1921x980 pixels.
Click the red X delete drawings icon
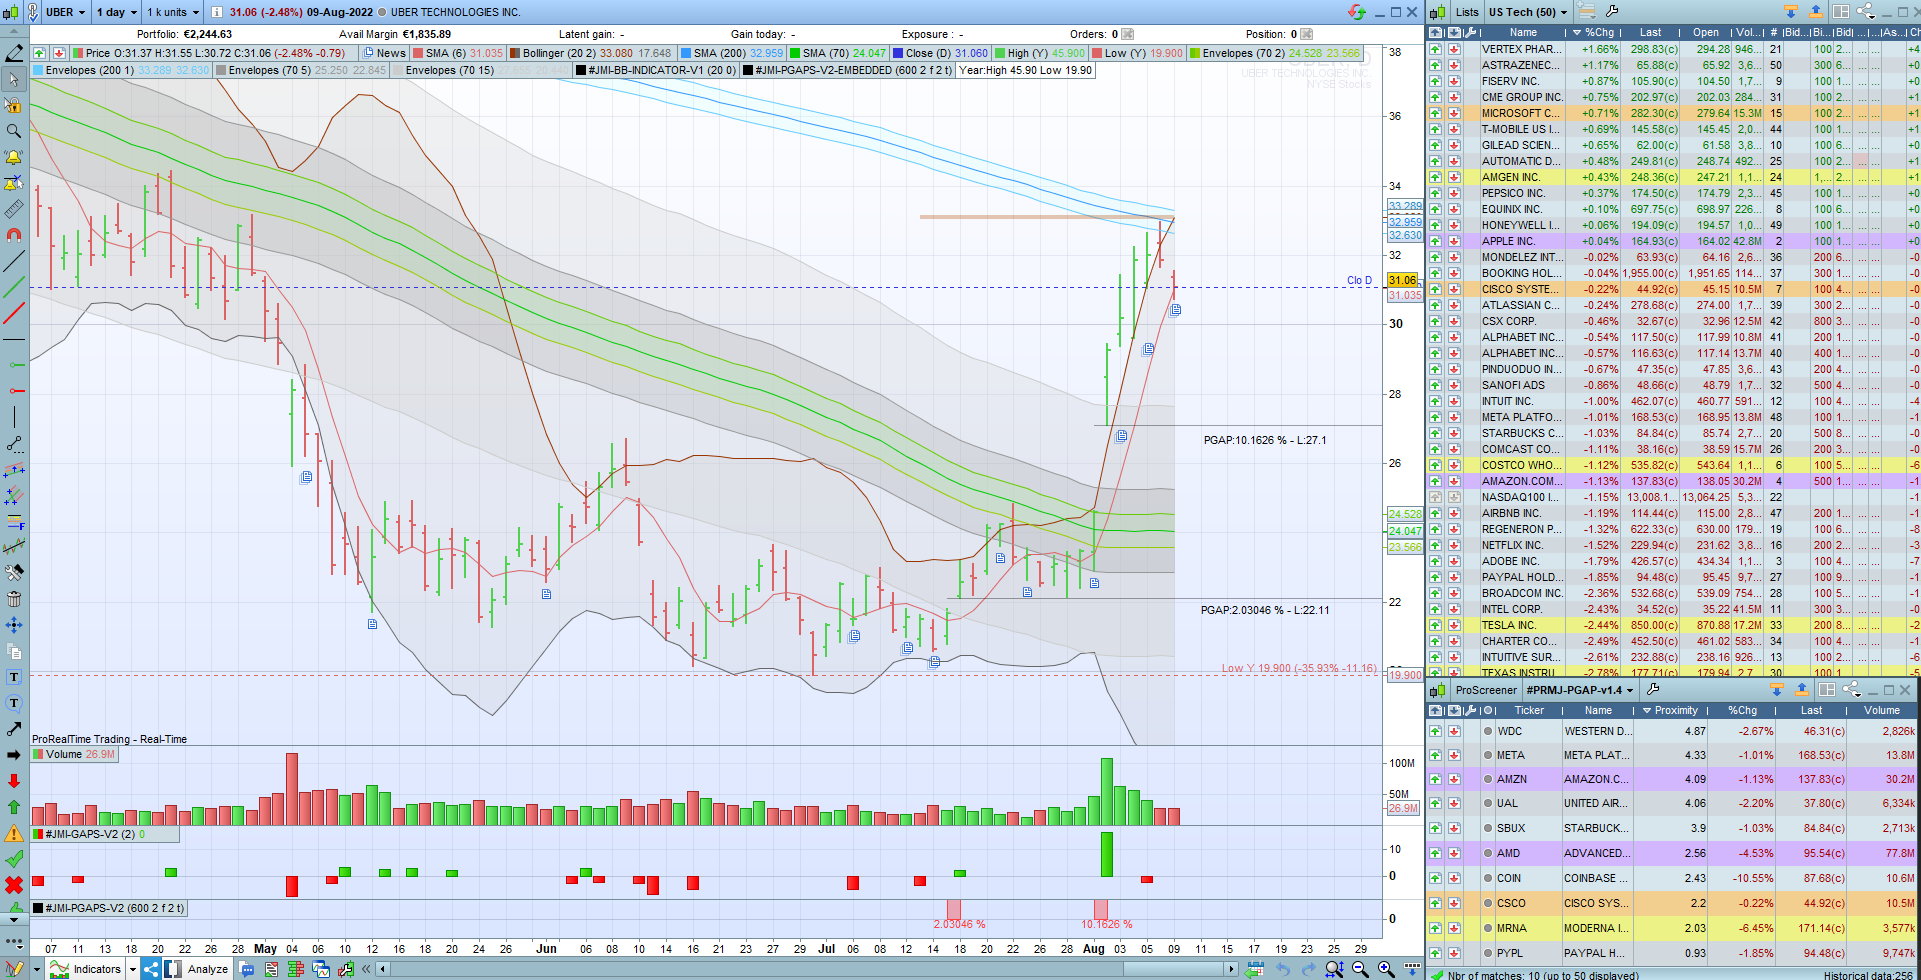point(14,885)
